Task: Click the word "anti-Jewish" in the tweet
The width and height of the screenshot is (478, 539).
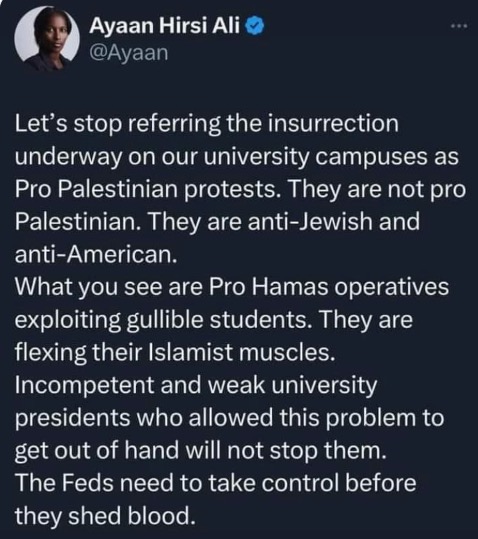Action: [x=310, y=222]
